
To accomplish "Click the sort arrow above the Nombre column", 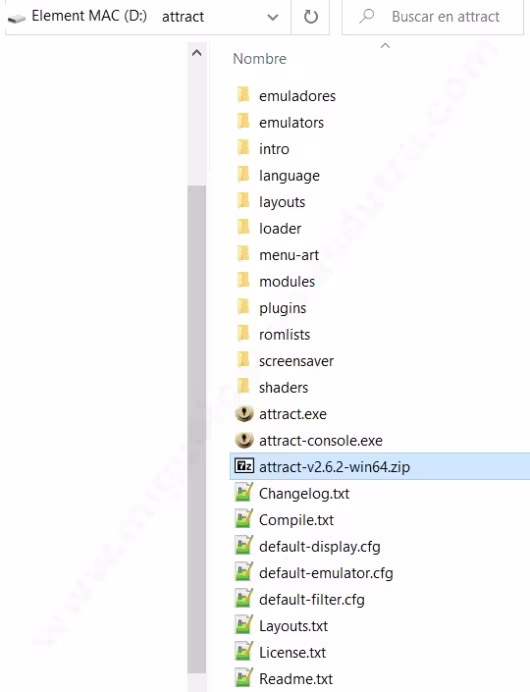I will 385,45.
